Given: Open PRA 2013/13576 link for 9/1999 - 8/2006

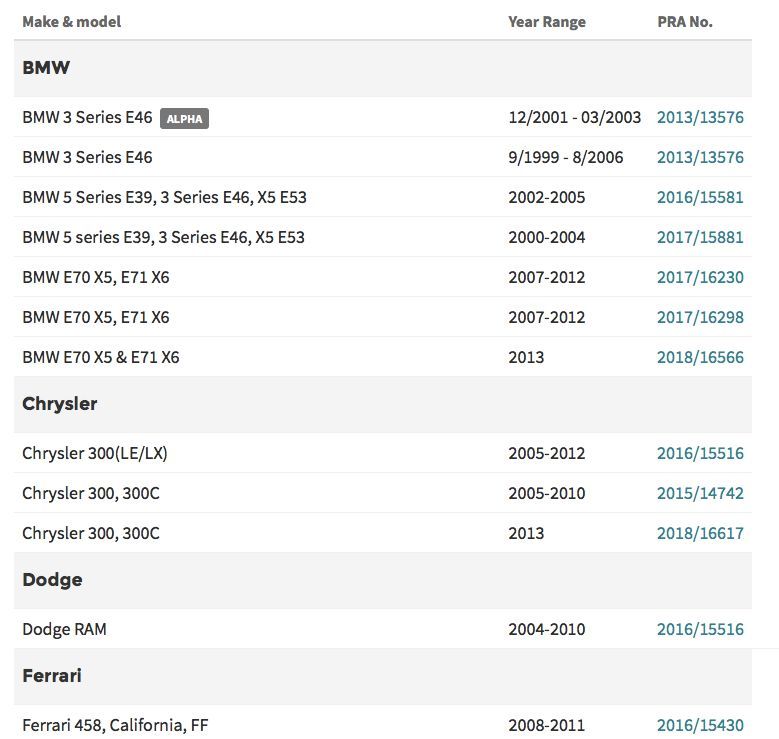Looking at the screenshot, I should pos(700,158).
